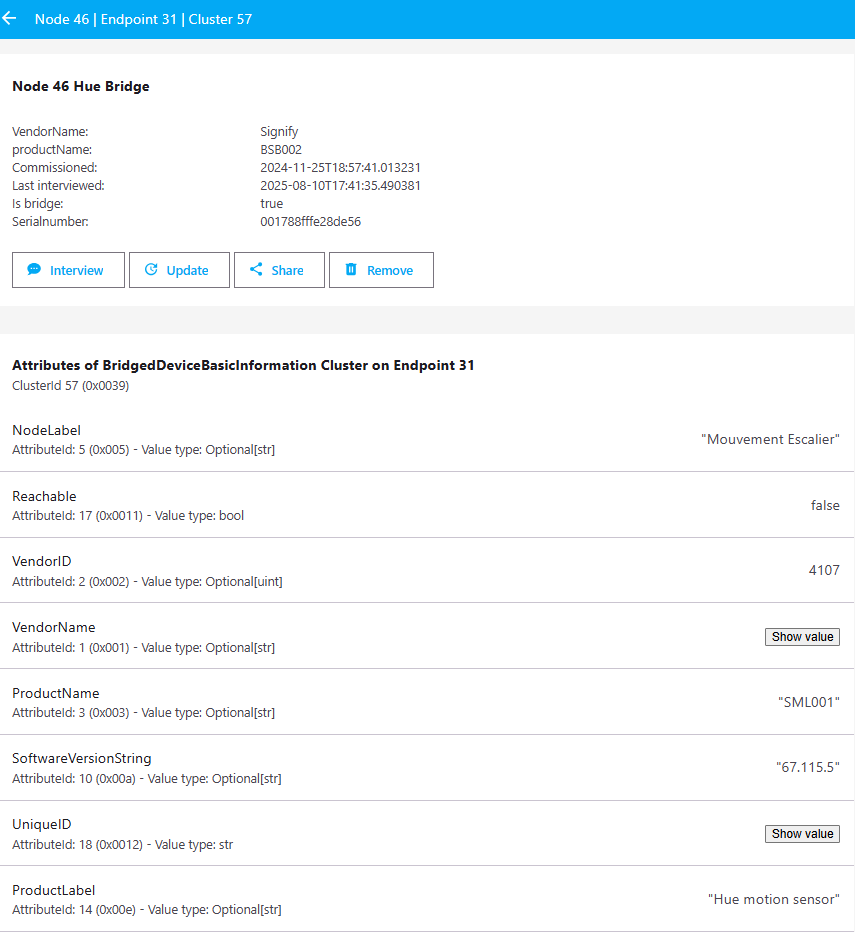Viewport: 855px width, 932px height.
Task: Select the NodeLabel attribute row title
Action: click(46, 430)
